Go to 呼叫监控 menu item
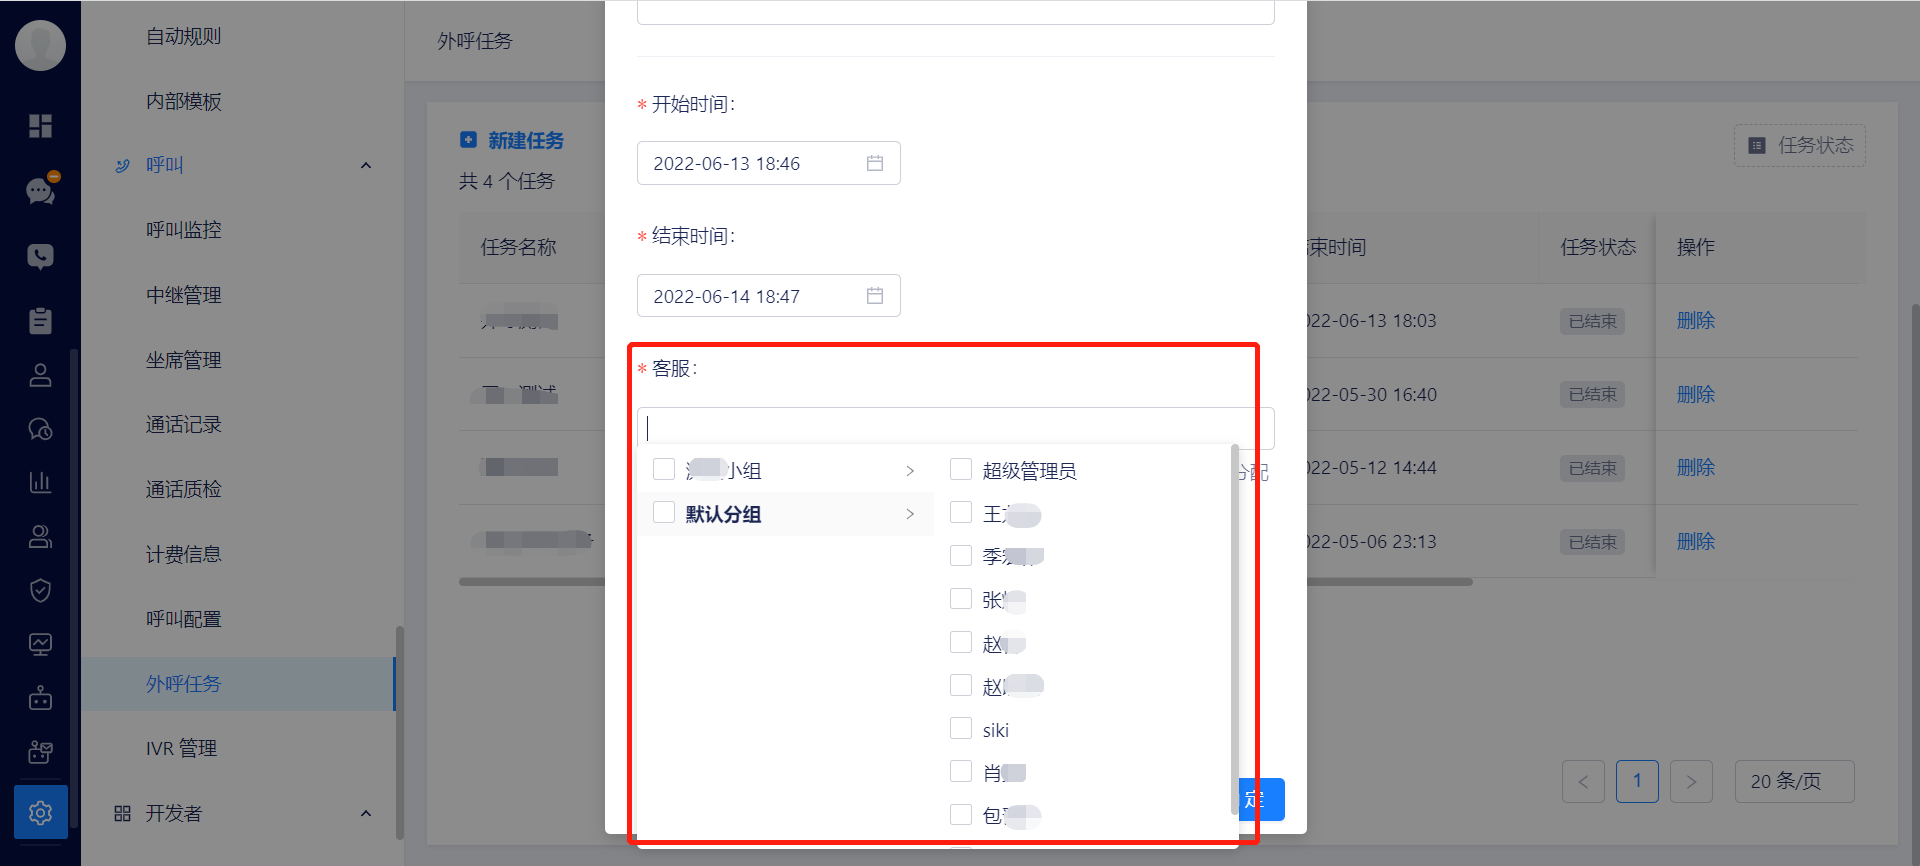This screenshot has width=1920, height=866. [183, 229]
